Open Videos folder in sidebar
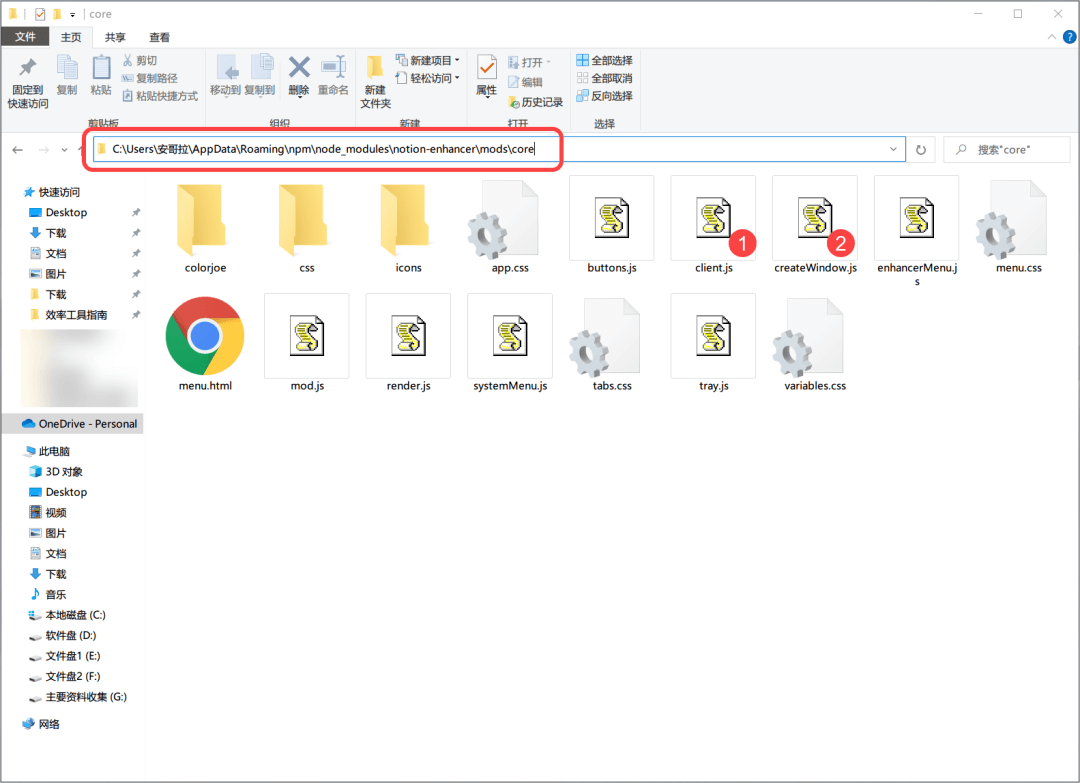 pos(48,512)
